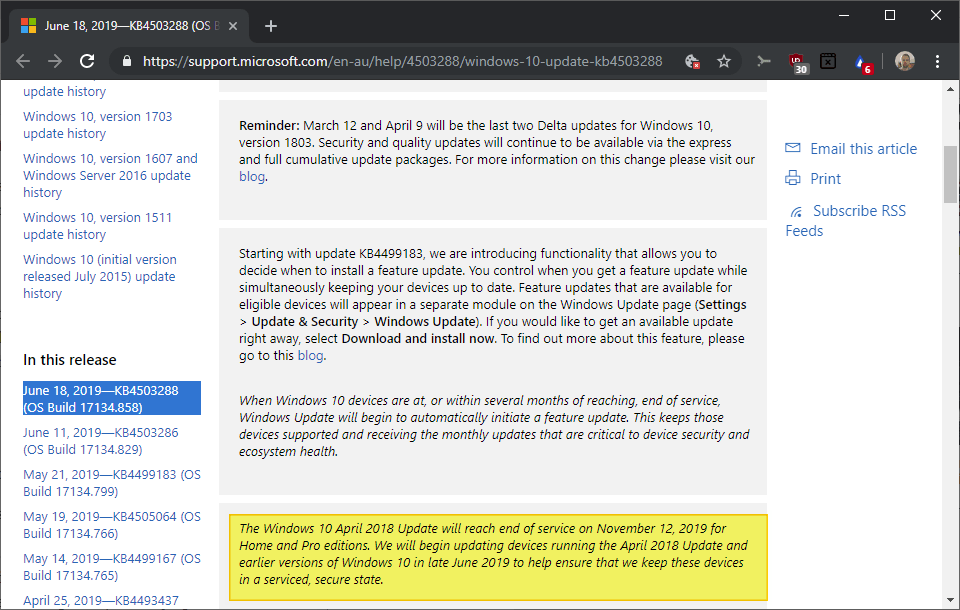Open May 14, 2019—KB4499167 release link

point(111,567)
